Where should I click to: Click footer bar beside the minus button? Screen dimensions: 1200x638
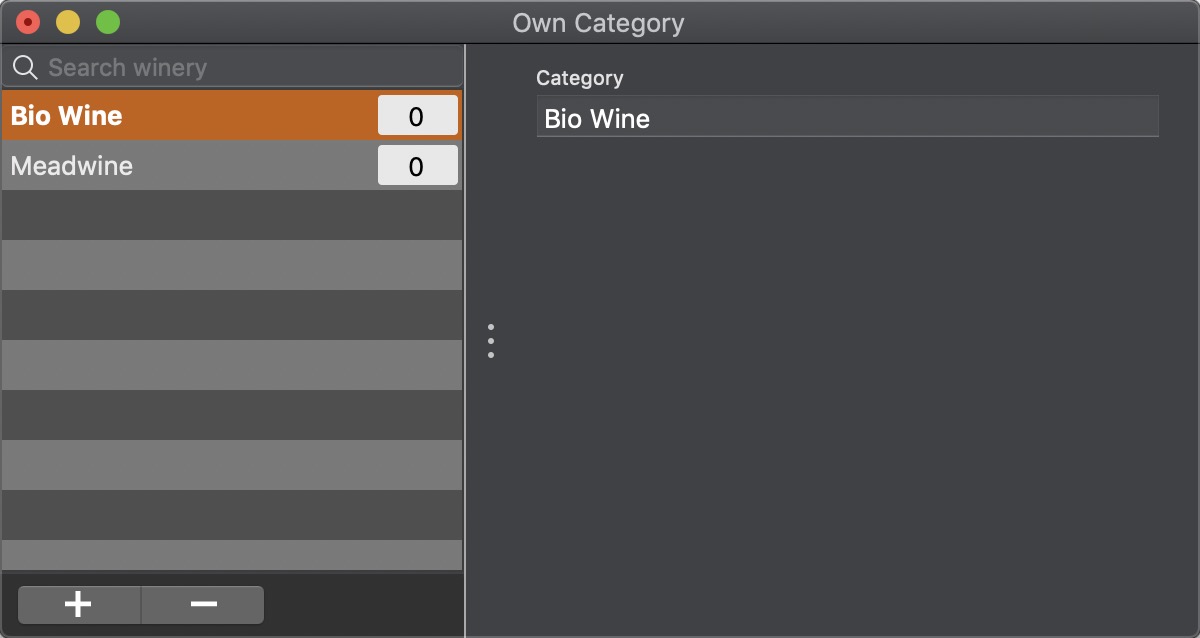point(360,605)
